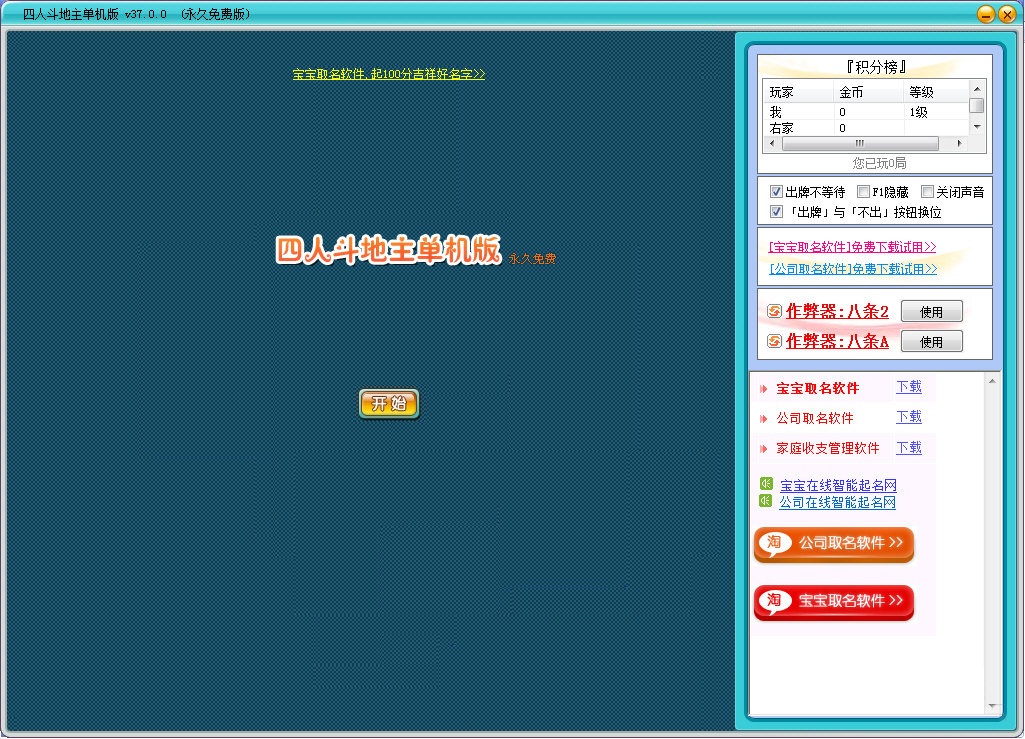
Task: Click scoreboard scroll left arrow
Action: [x=772, y=143]
